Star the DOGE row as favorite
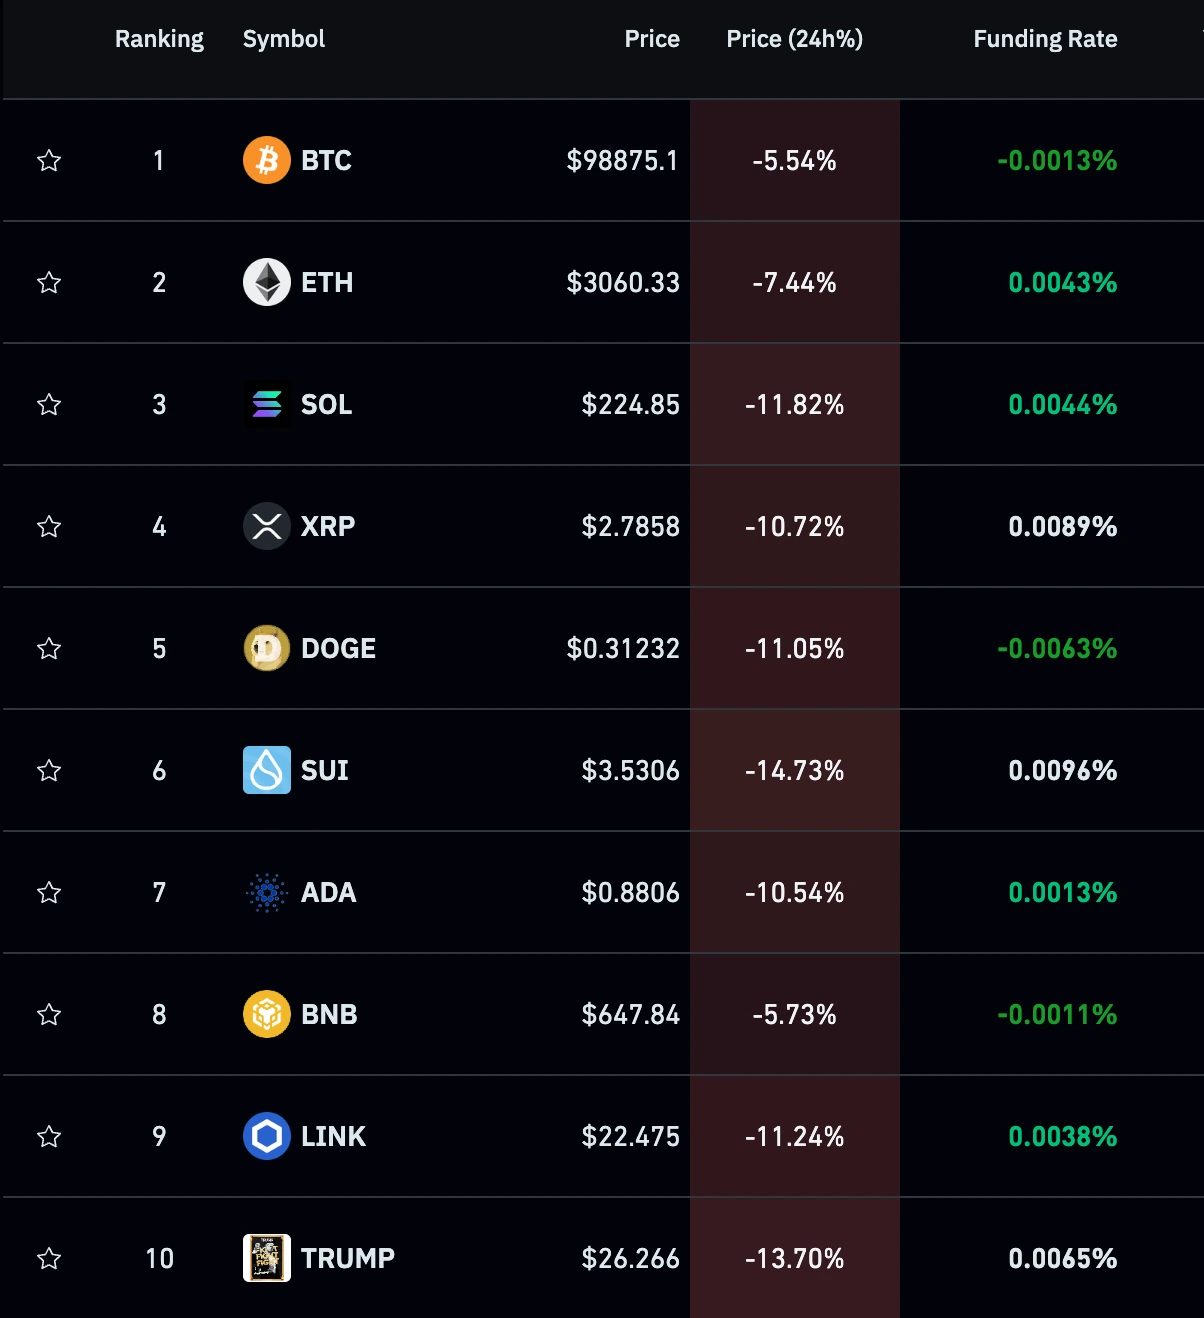 [49, 648]
